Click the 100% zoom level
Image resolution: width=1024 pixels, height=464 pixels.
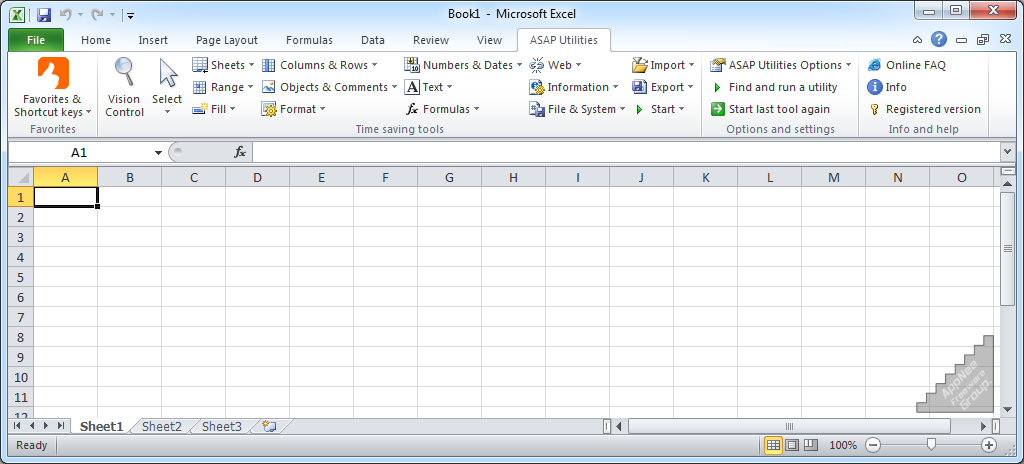[842, 445]
